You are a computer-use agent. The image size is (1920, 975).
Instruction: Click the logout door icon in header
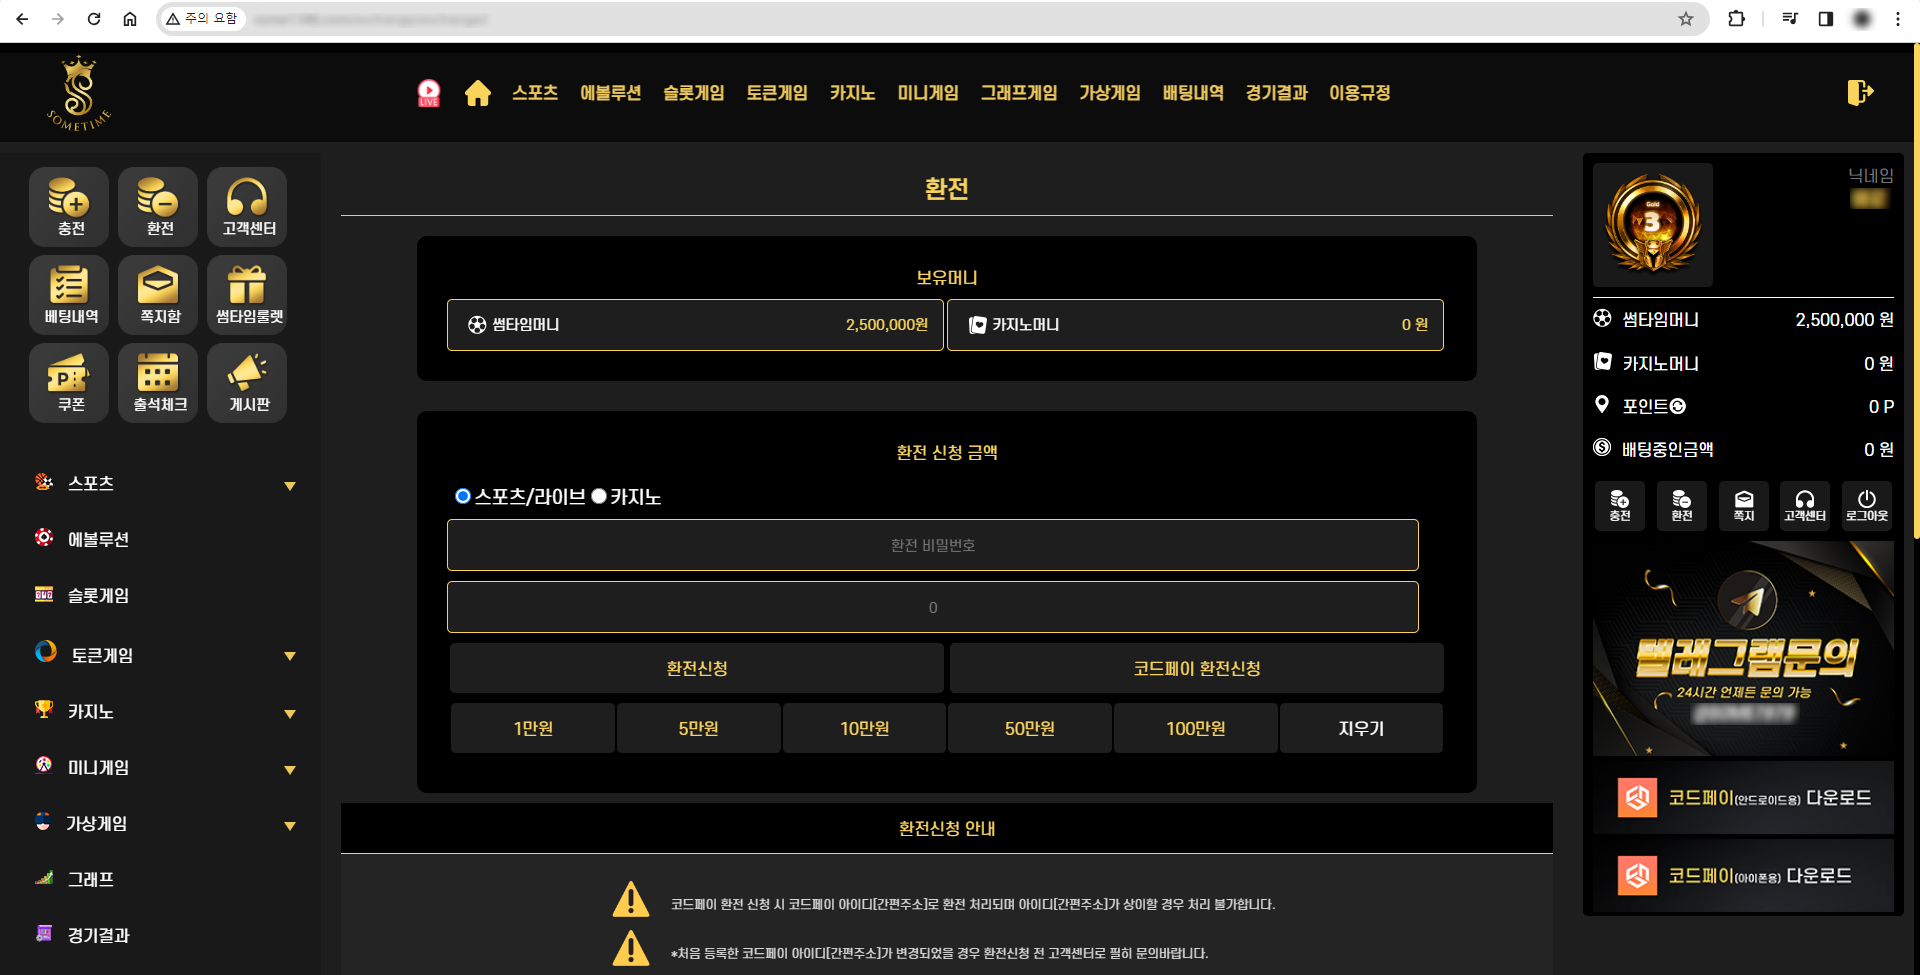pyautogui.click(x=1860, y=92)
